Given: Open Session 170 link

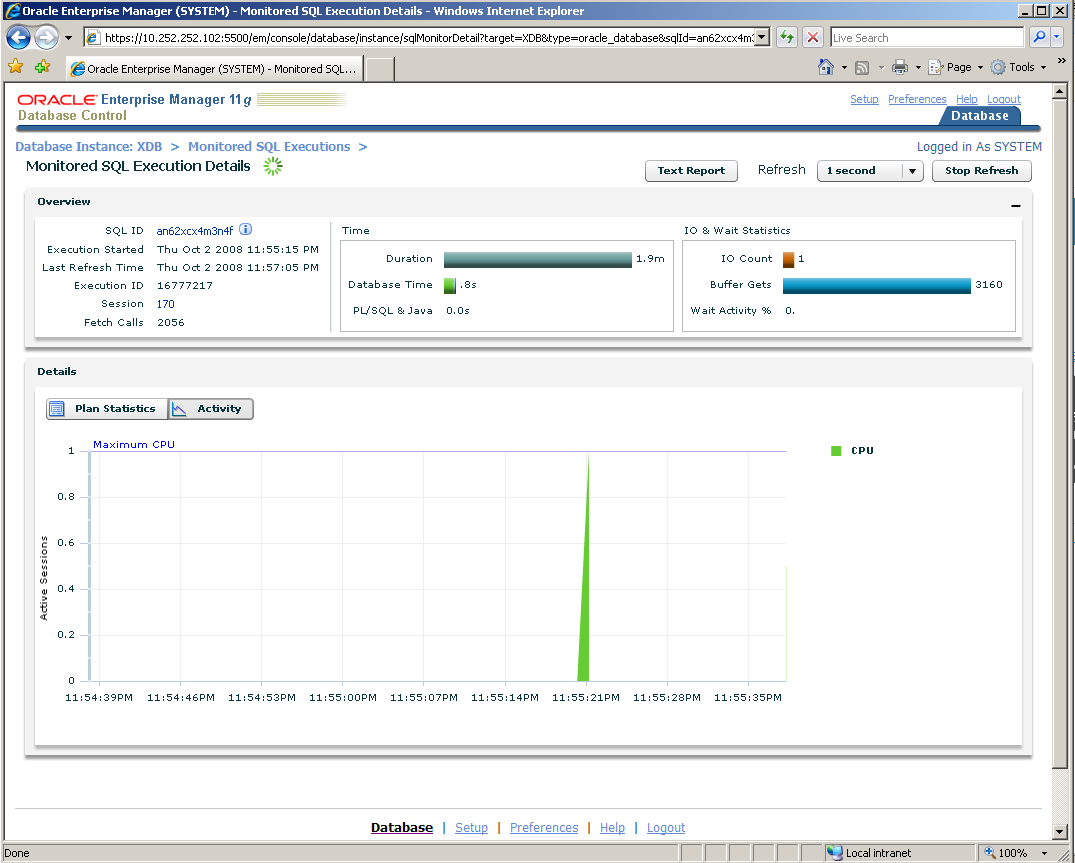Looking at the screenshot, I should tap(165, 304).
